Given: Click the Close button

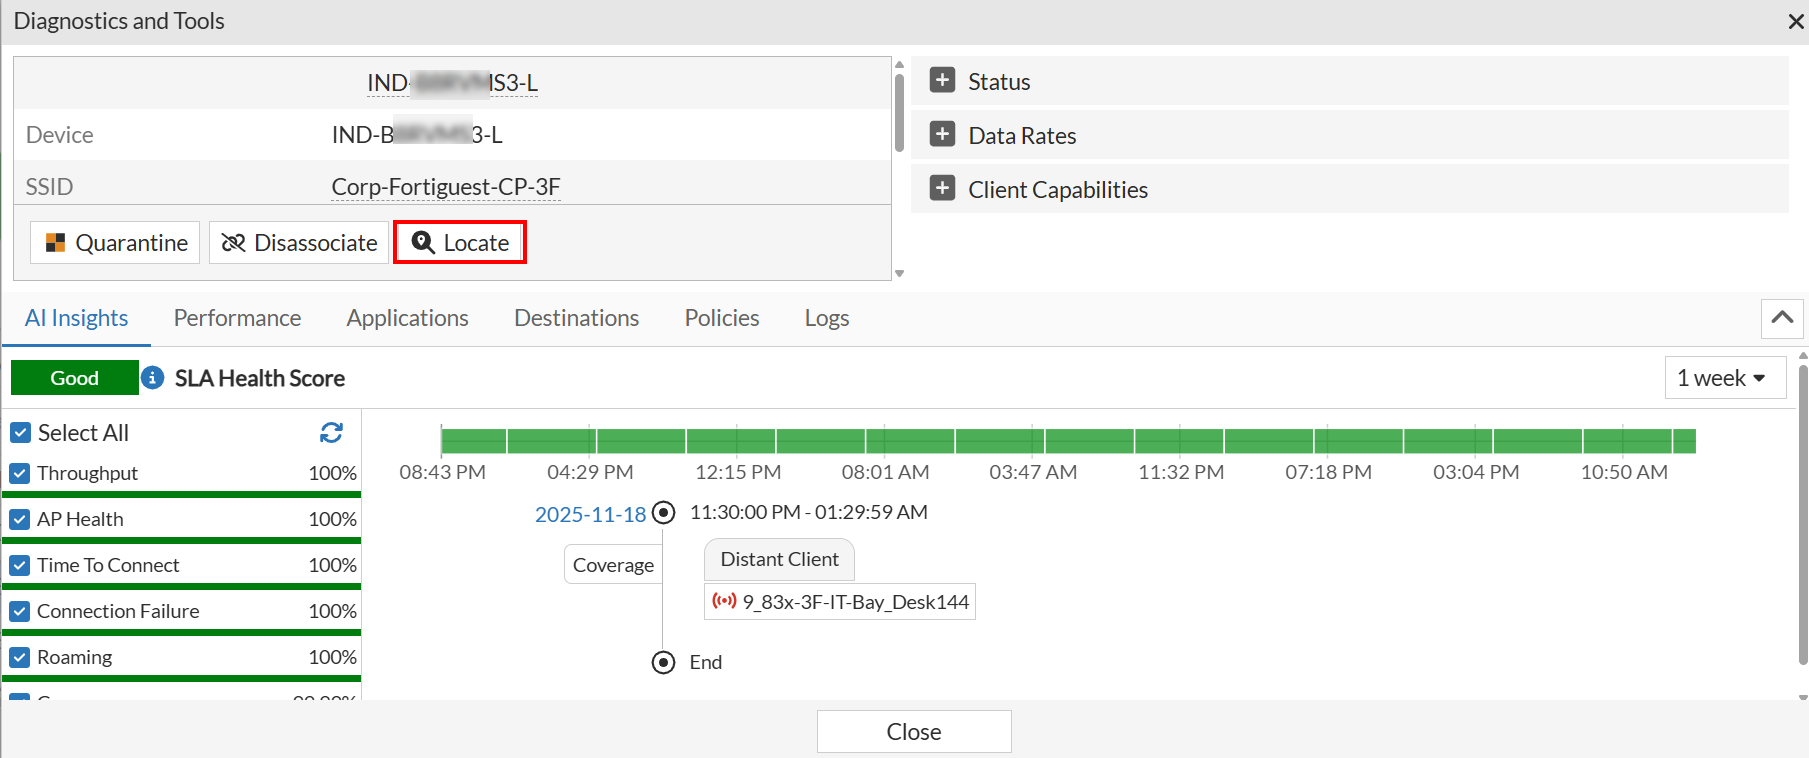Looking at the screenshot, I should pos(913,731).
